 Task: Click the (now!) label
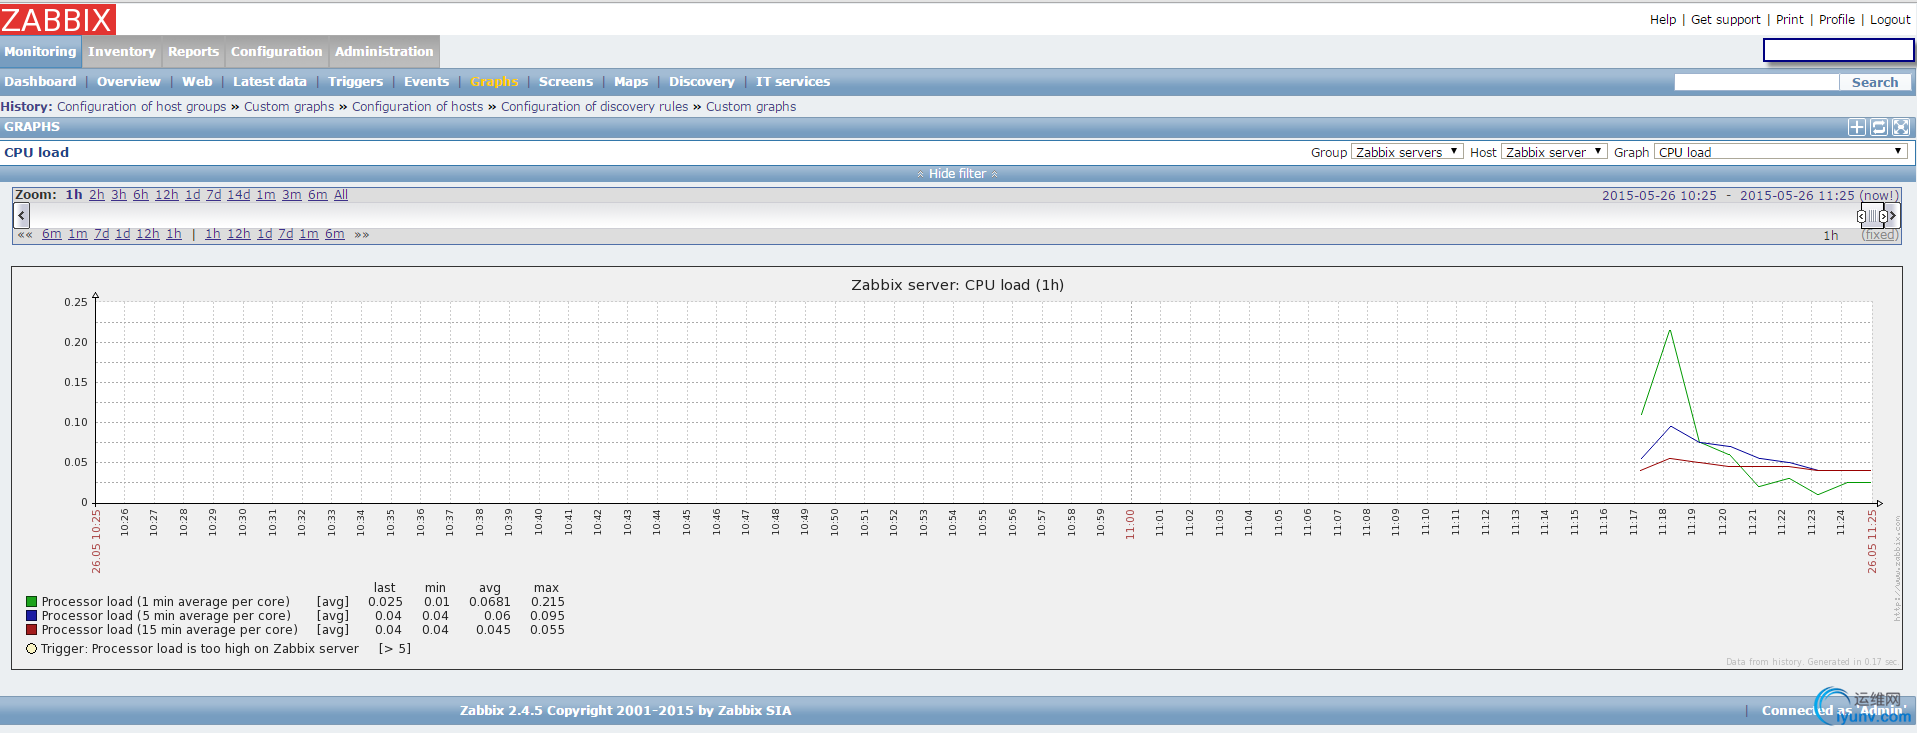(x=1879, y=196)
